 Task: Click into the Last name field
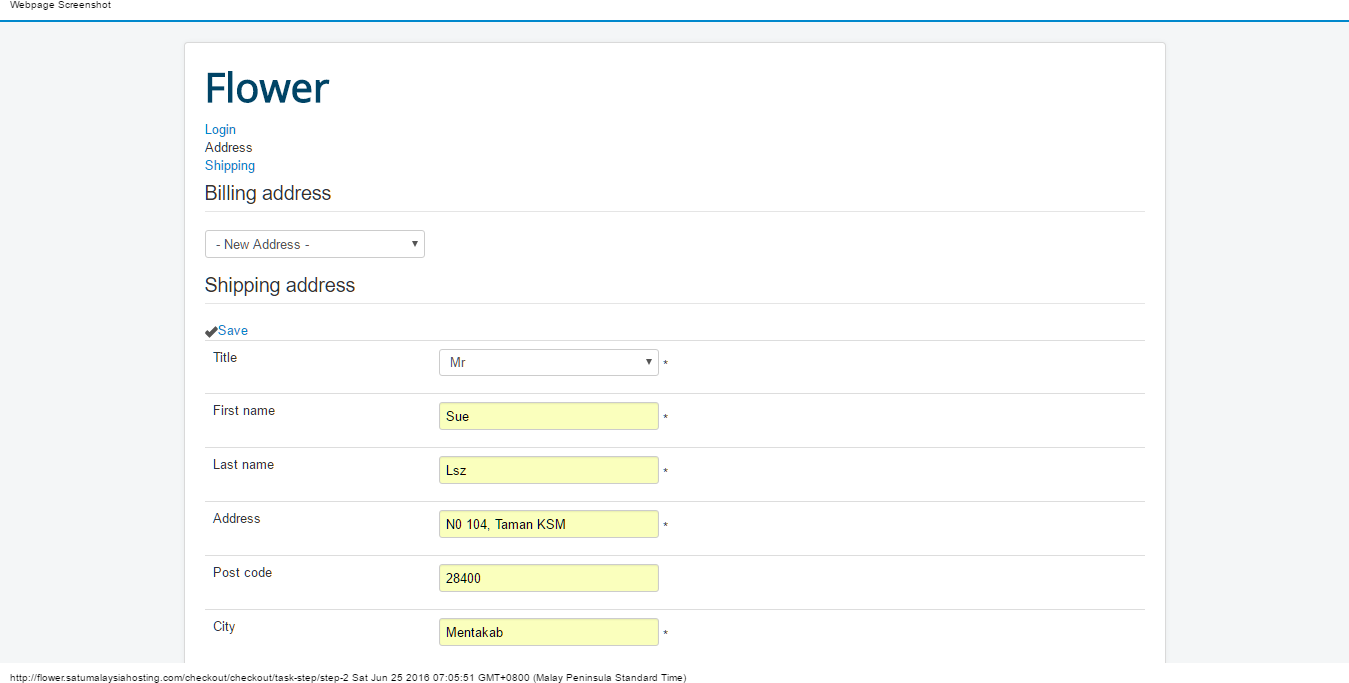(x=548, y=470)
